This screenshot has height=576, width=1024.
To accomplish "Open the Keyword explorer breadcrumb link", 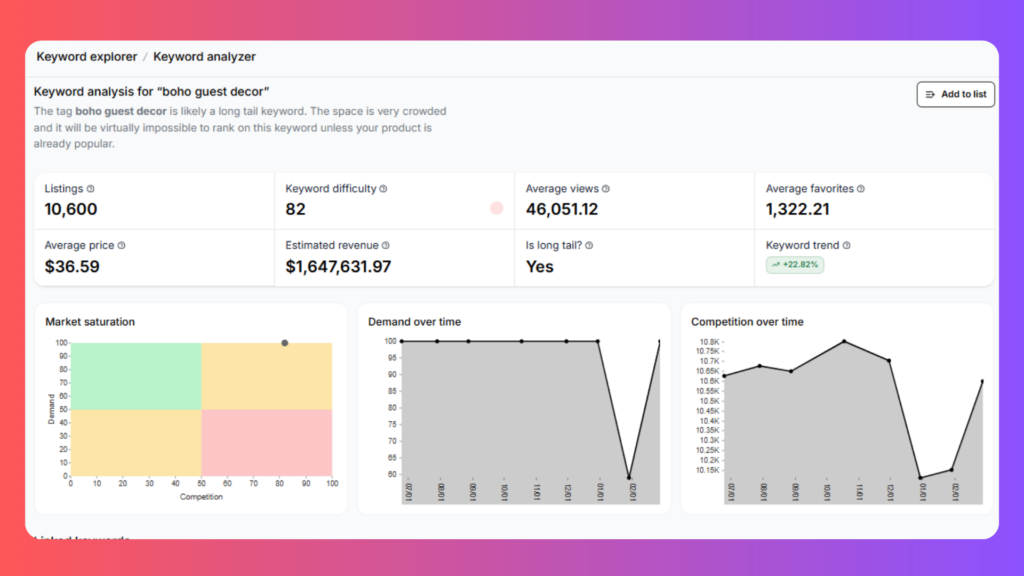I will coord(87,57).
